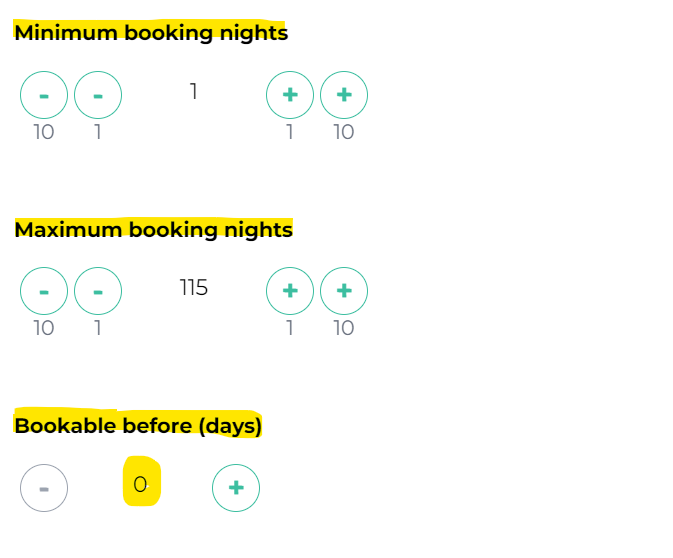This screenshot has height=558, width=673.
Task: Reduce maximum booking nights by 10
Action: click(x=44, y=291)
